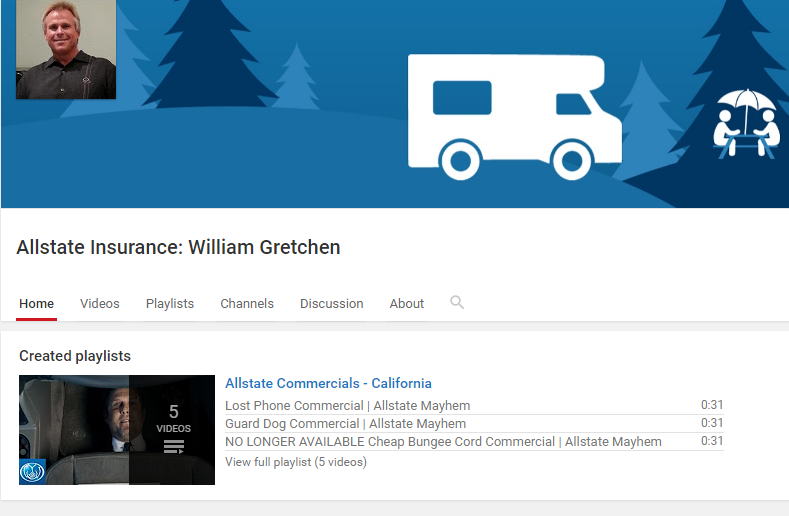Click the playlist queue icon under 5 VIDEOS
Screen dimensions: 789x516
[174, 447]
